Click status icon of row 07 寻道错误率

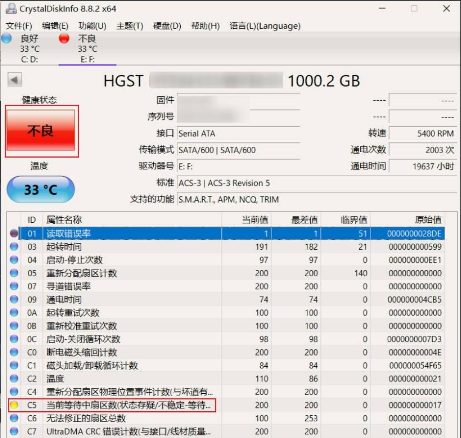point(14,286)
